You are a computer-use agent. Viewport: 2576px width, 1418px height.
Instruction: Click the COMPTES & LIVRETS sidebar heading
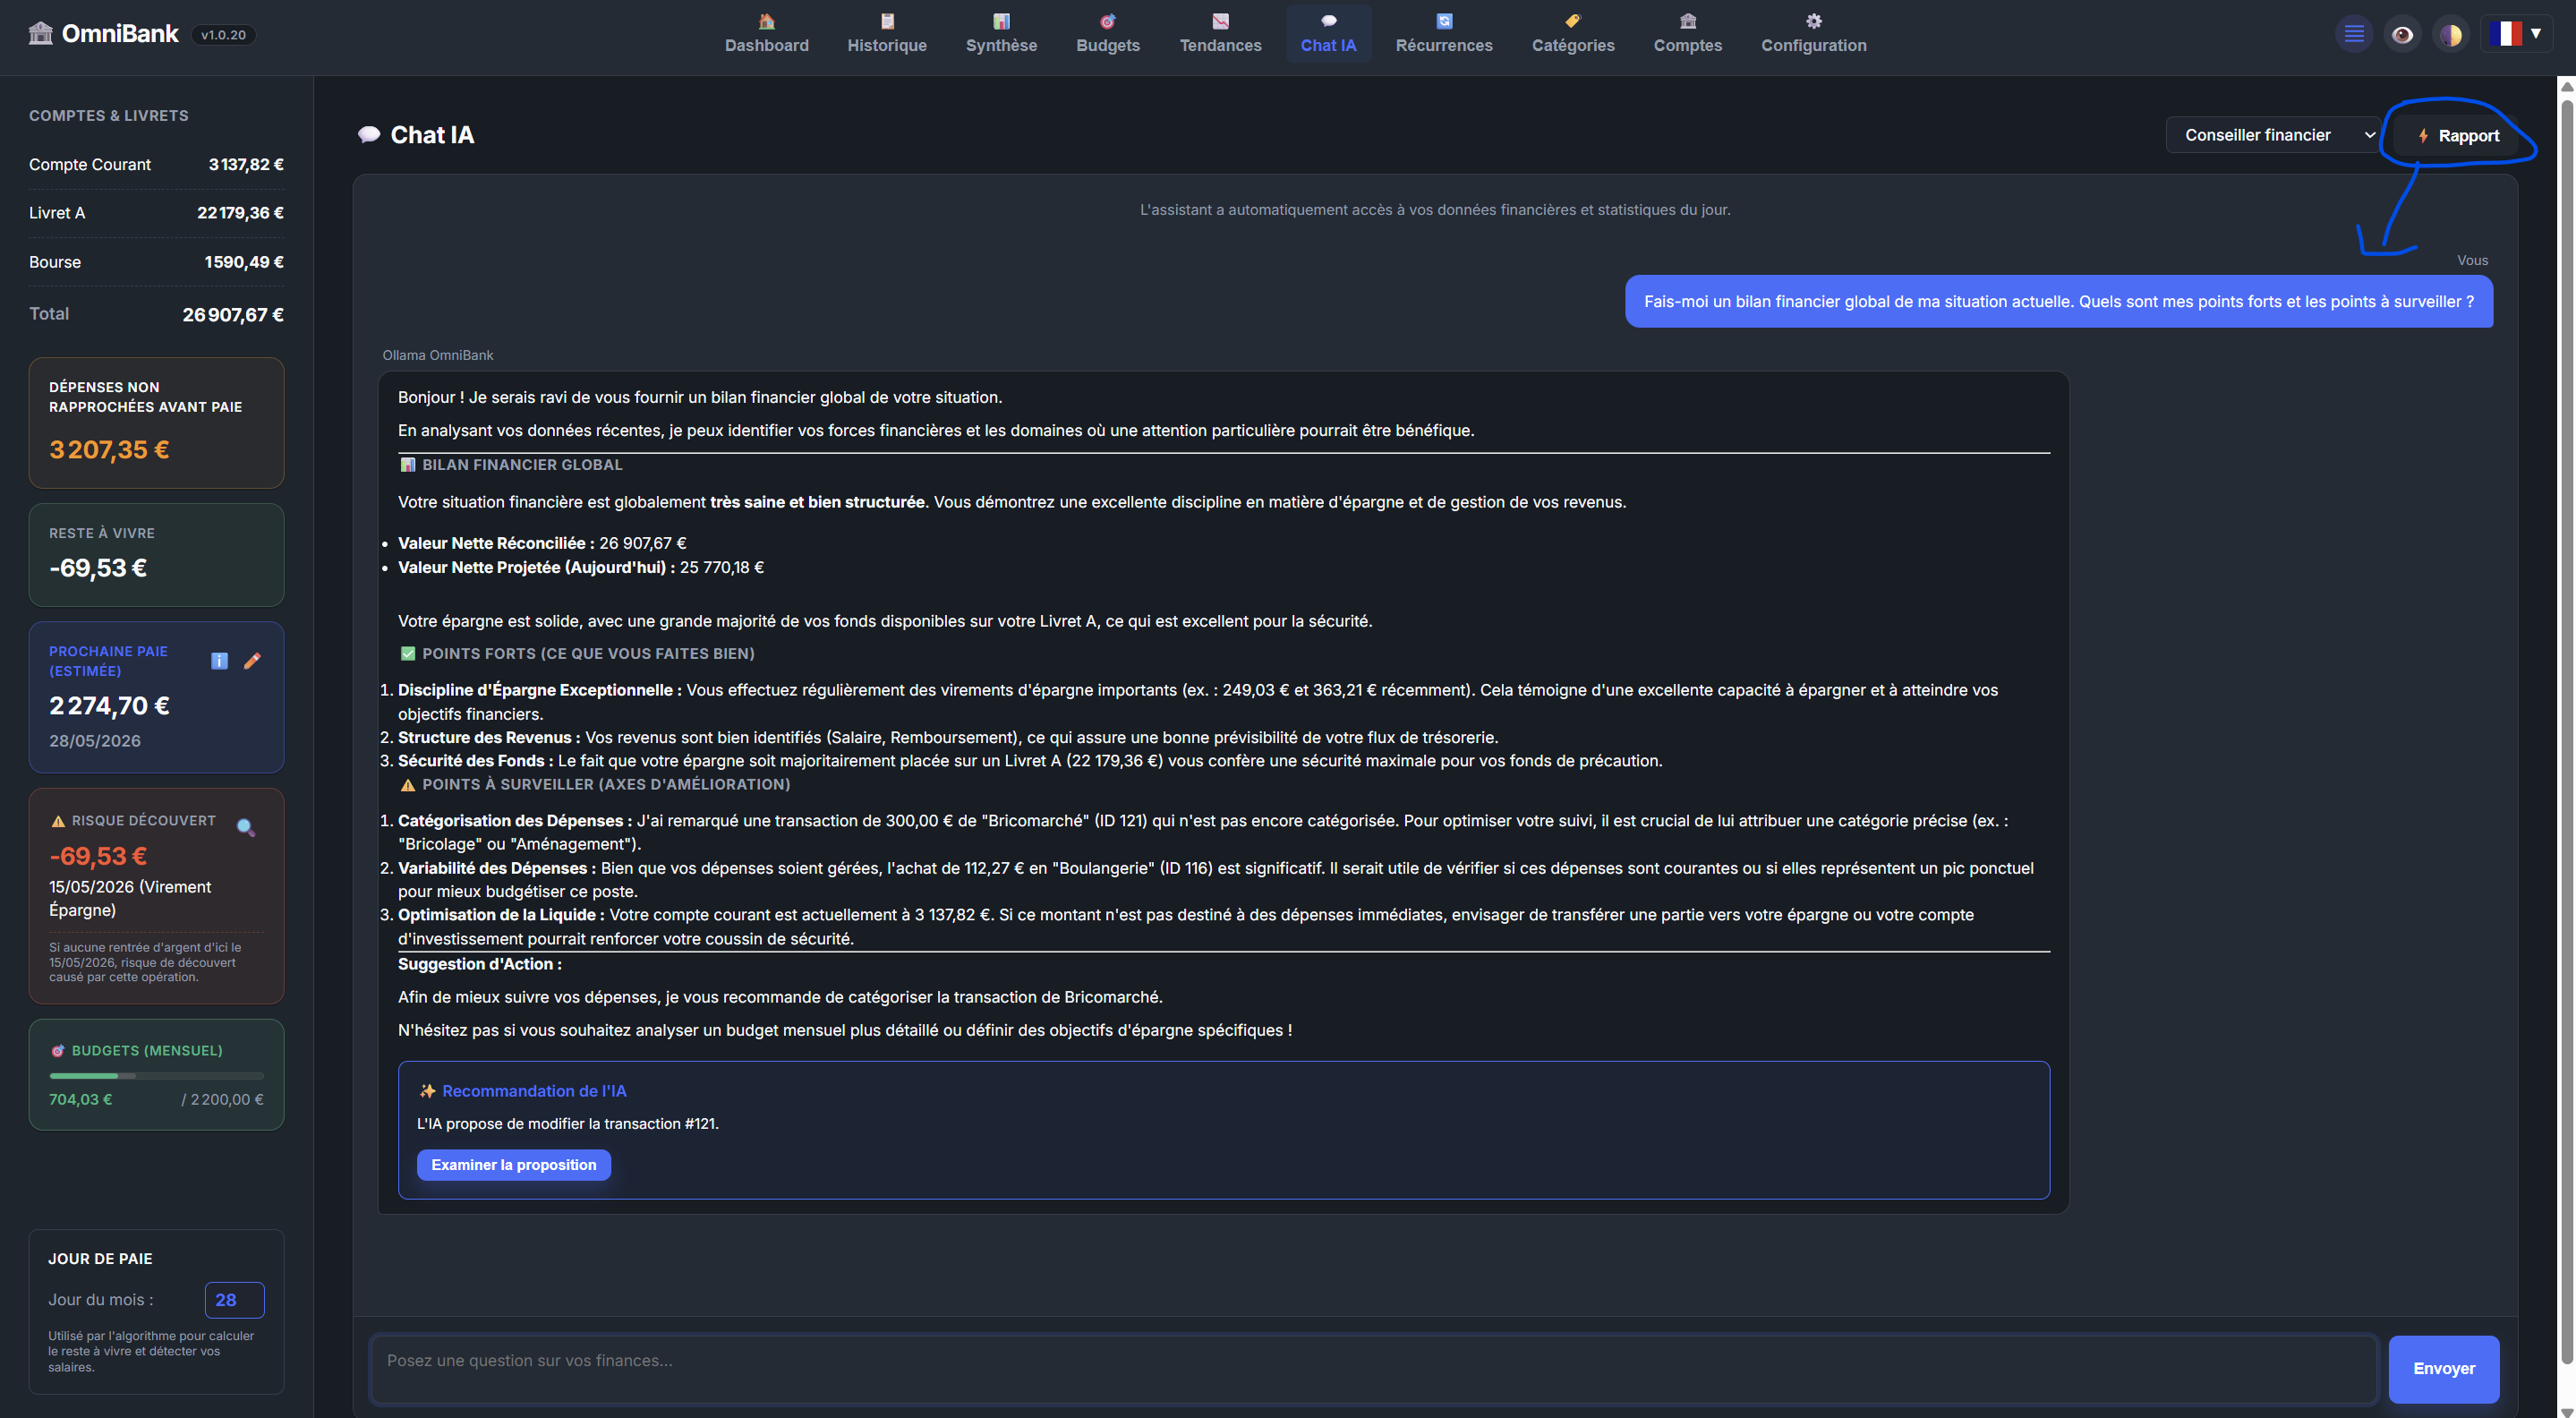(109, 116)
